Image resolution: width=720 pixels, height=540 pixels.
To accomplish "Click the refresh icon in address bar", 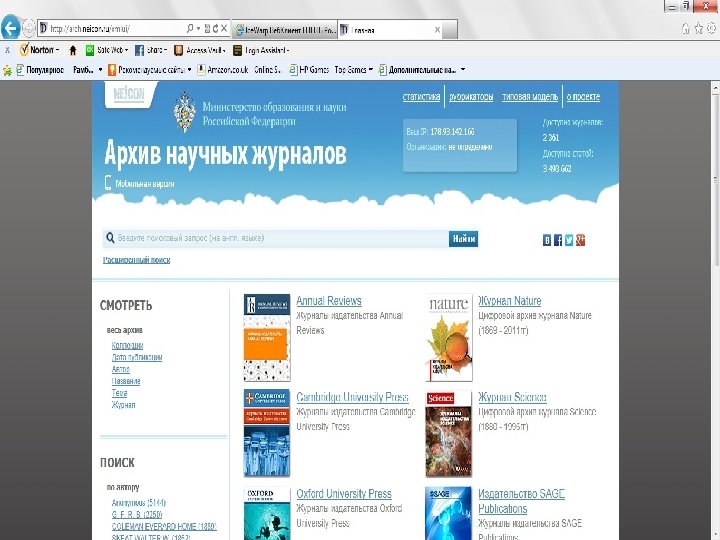I will click(x=215, y=28).
